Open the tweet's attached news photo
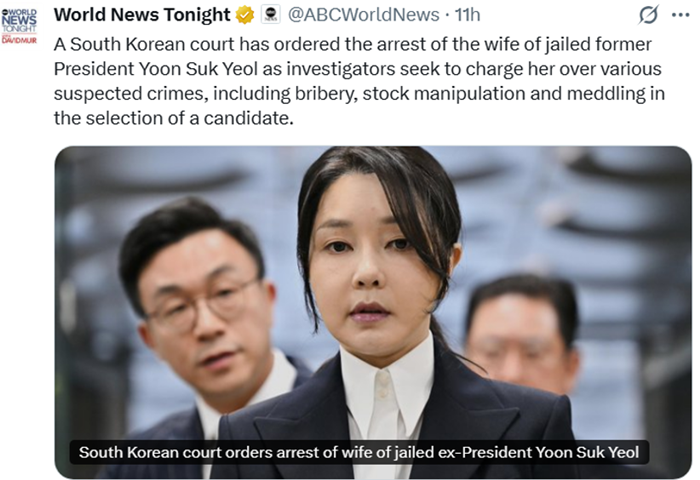 373,312
